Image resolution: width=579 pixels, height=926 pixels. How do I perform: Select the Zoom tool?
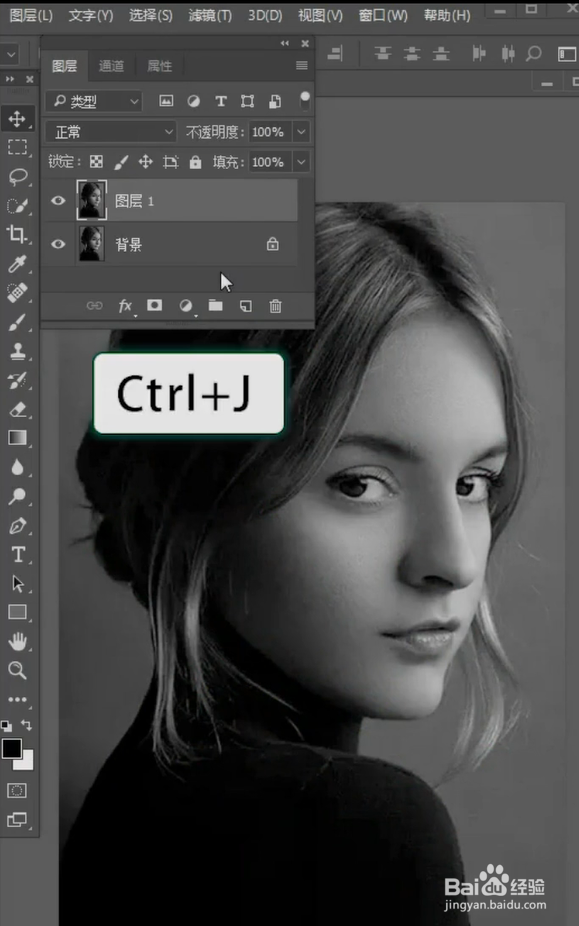pyautogui.click(x=17, y=670)
